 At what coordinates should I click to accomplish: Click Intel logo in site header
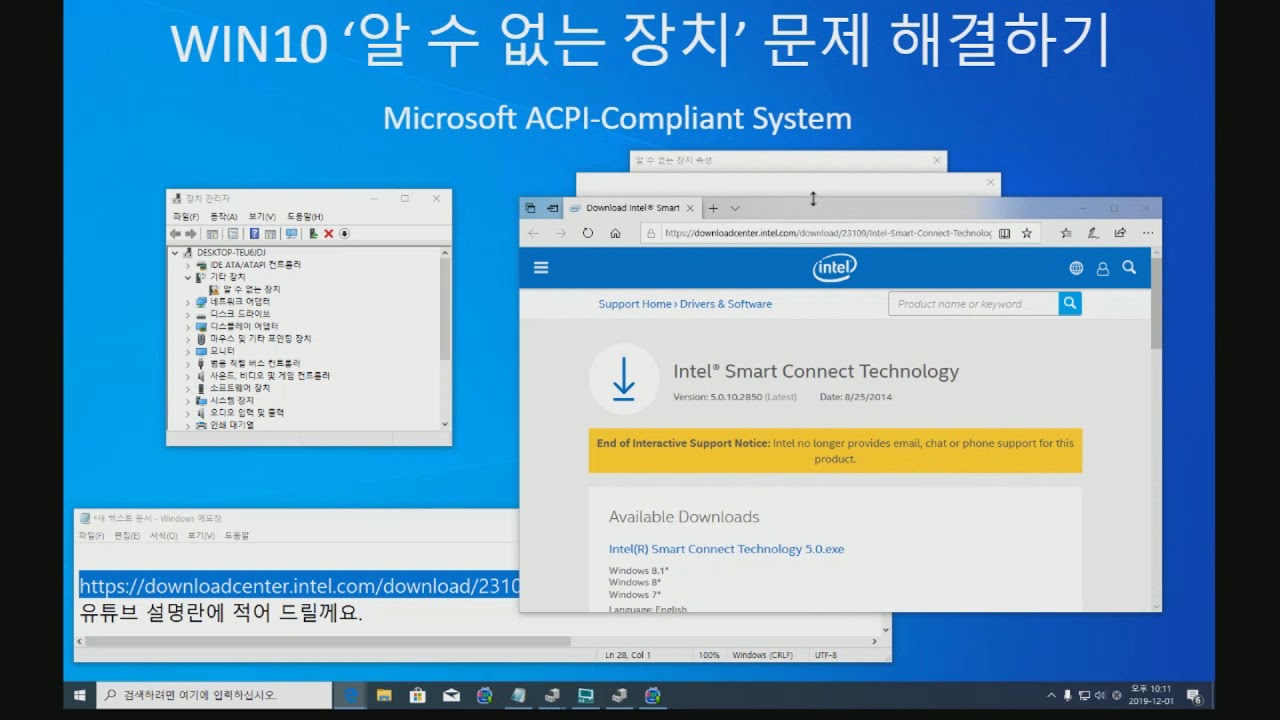[x=834, y=268]
